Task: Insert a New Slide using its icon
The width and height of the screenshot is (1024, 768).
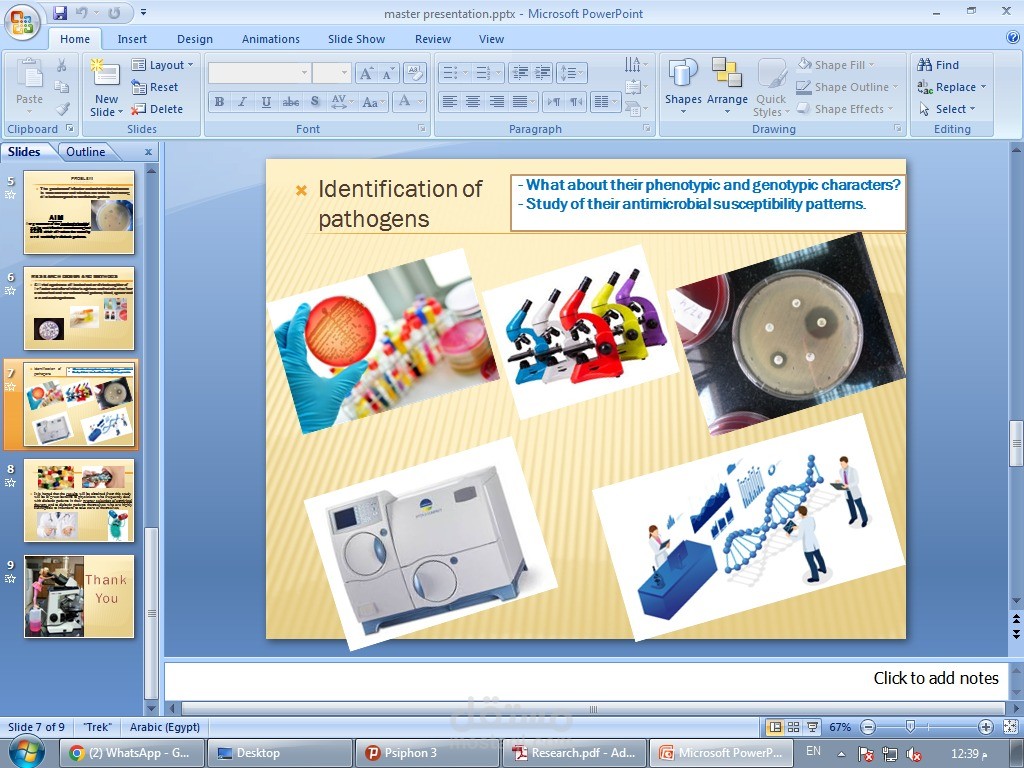Action: coord(106,73)
